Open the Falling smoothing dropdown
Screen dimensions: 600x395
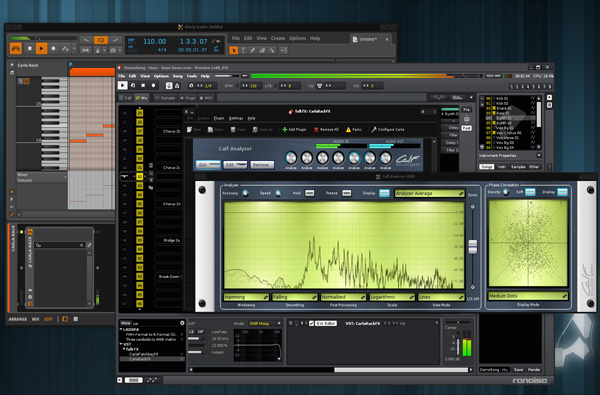click(295, 297)
